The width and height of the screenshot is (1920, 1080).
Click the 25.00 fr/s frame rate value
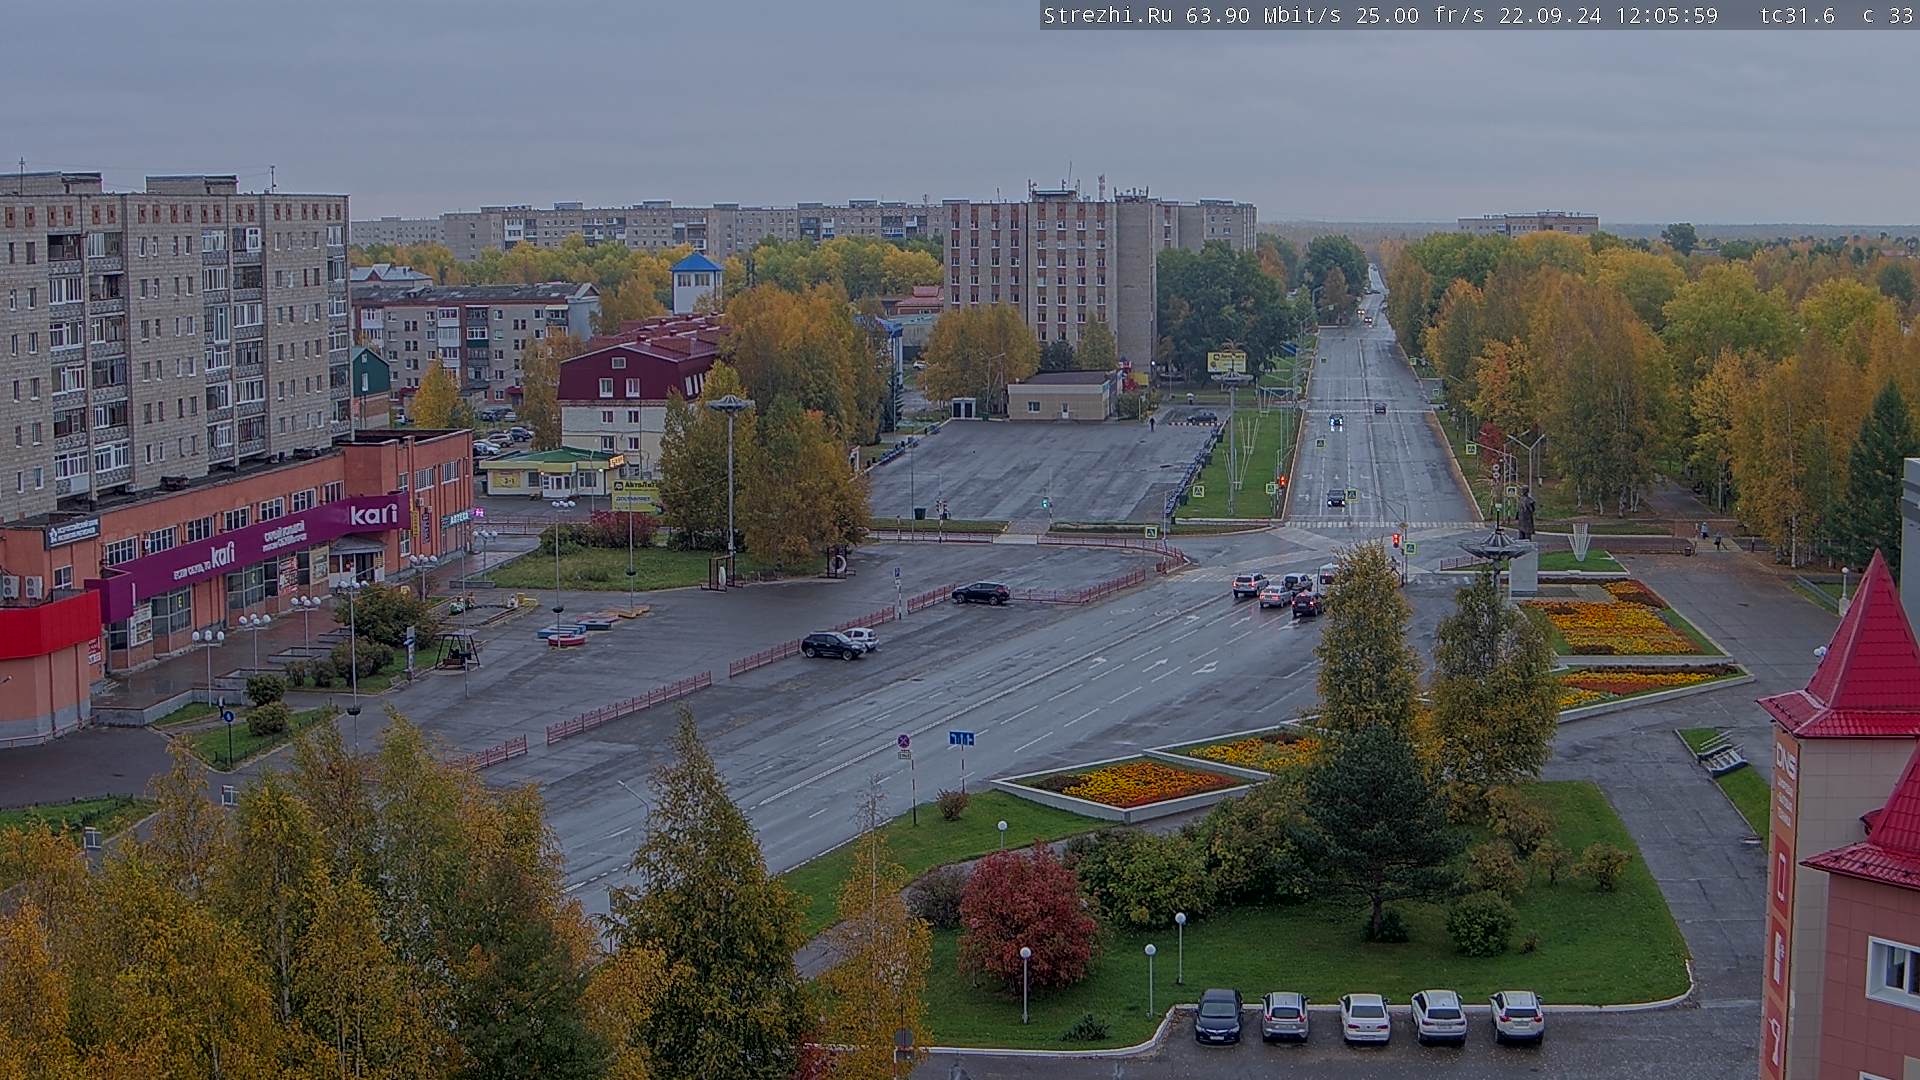pos(1421,15)
